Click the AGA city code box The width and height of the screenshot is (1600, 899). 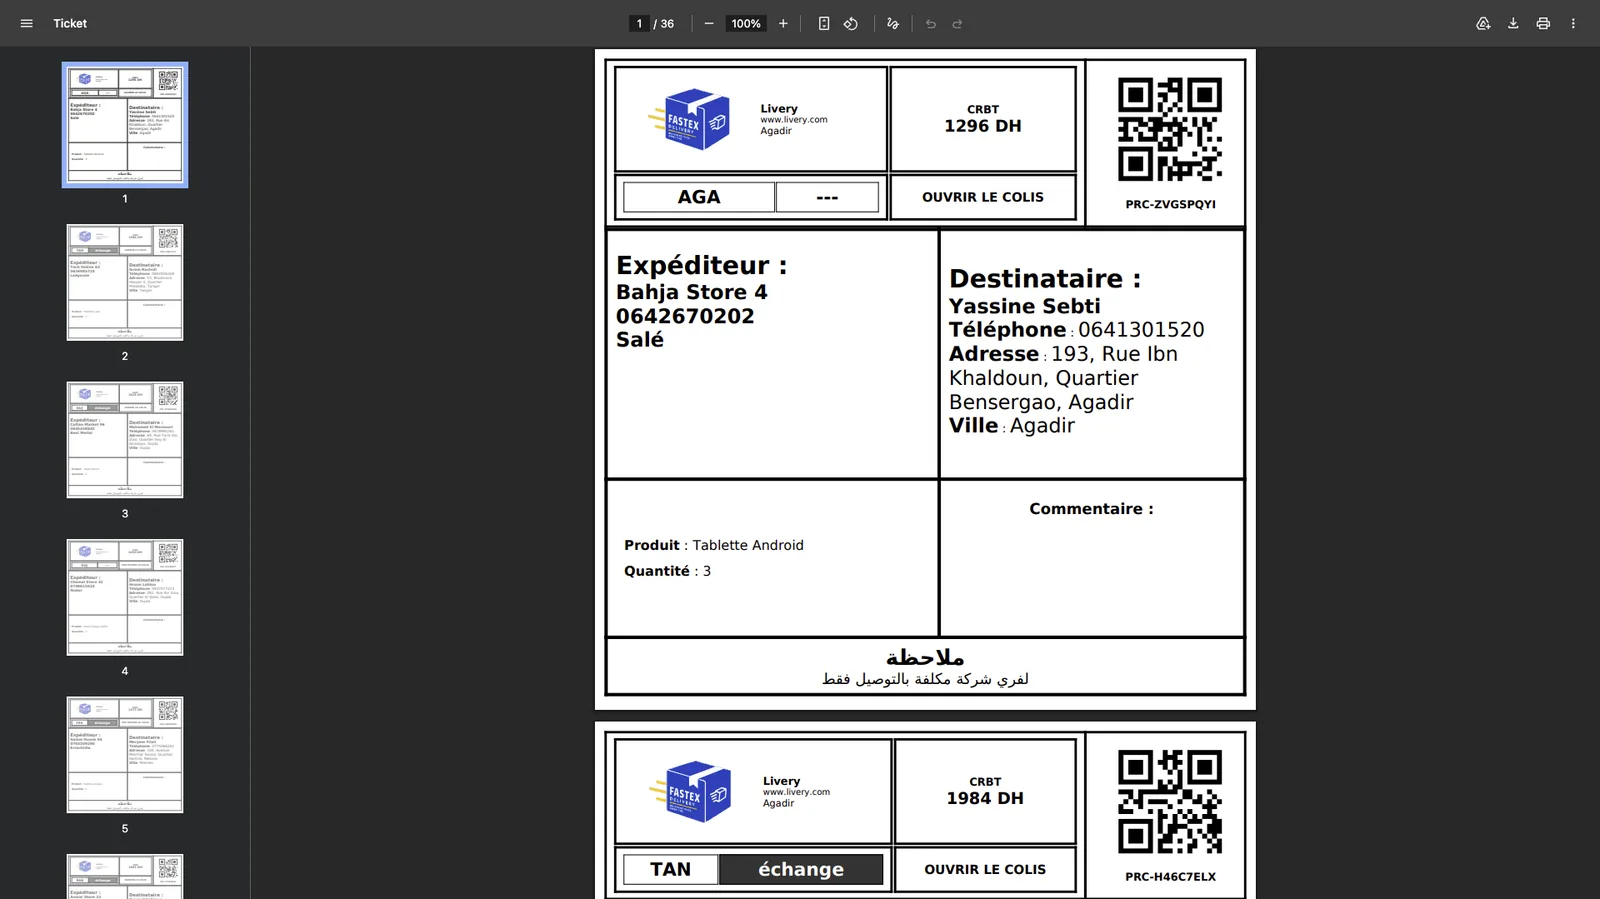click(699, 197)
